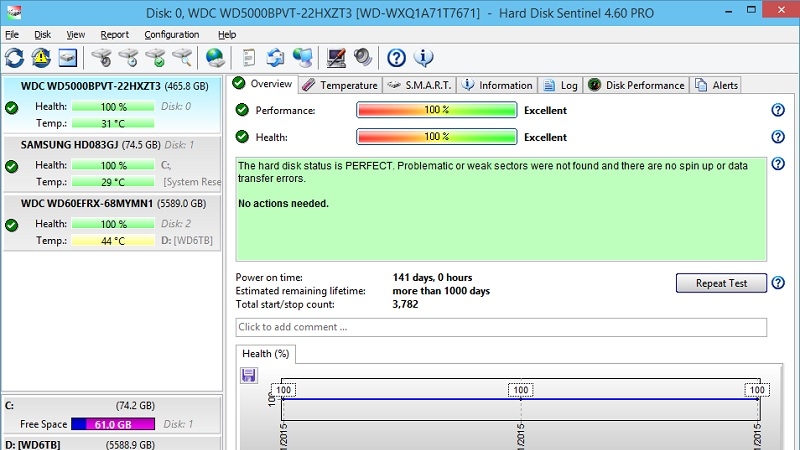This screenshot has height=450, width=800.
Task: Click the C: free space usage bar
Action: point(113,424)
